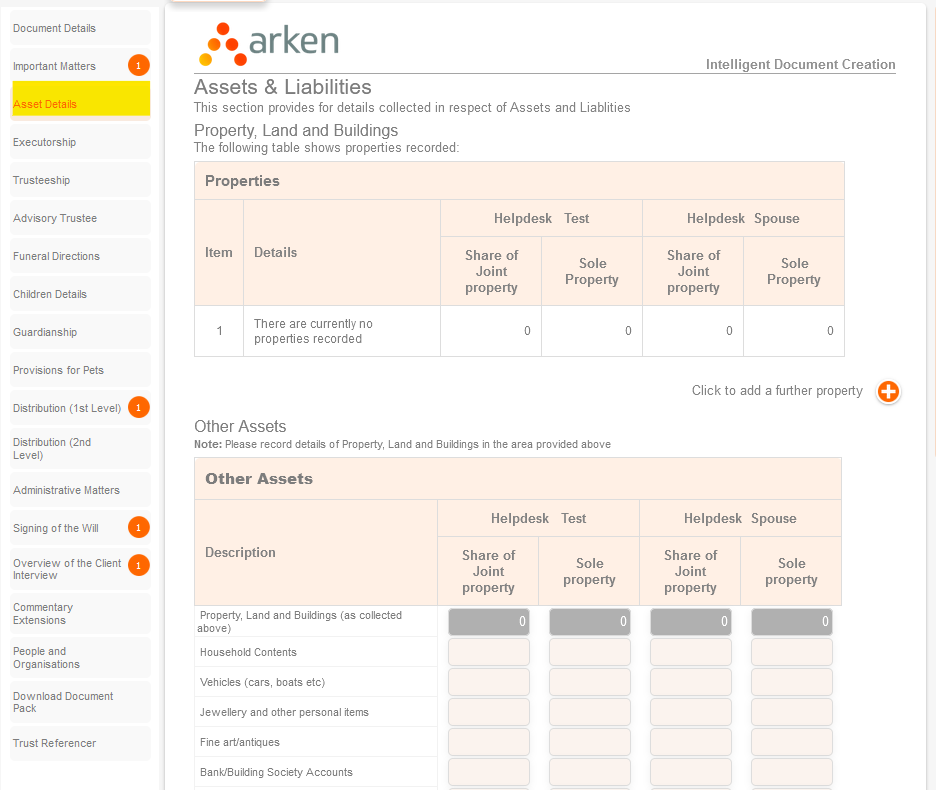Open the Guardianship section
The image size is (936, 790).
point(45,332)
